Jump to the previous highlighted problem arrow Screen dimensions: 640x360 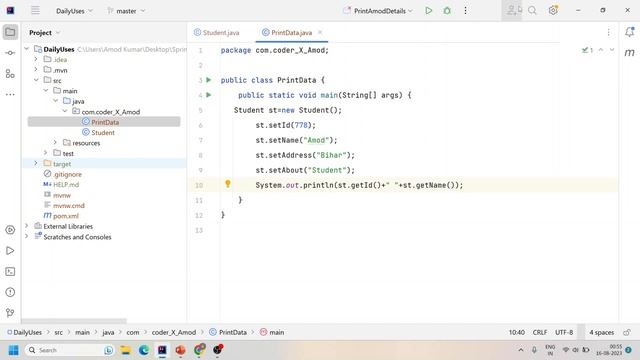pyautogui.click(x=601, y=50)
